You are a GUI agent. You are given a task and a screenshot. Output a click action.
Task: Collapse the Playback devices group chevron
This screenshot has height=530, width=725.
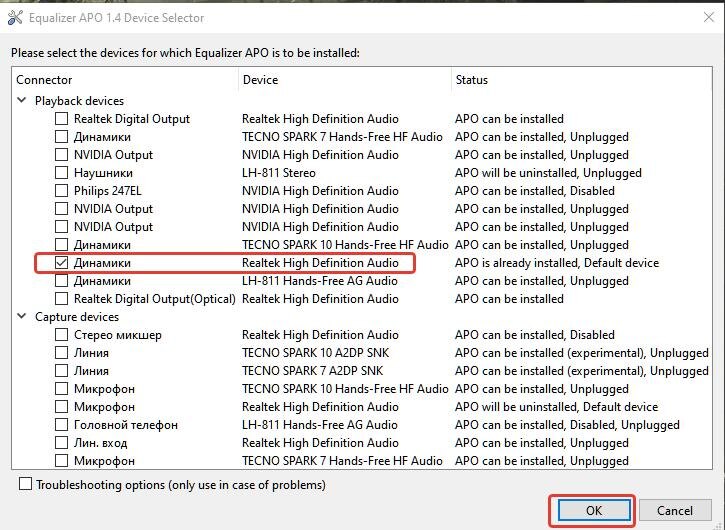click(21, 100)
